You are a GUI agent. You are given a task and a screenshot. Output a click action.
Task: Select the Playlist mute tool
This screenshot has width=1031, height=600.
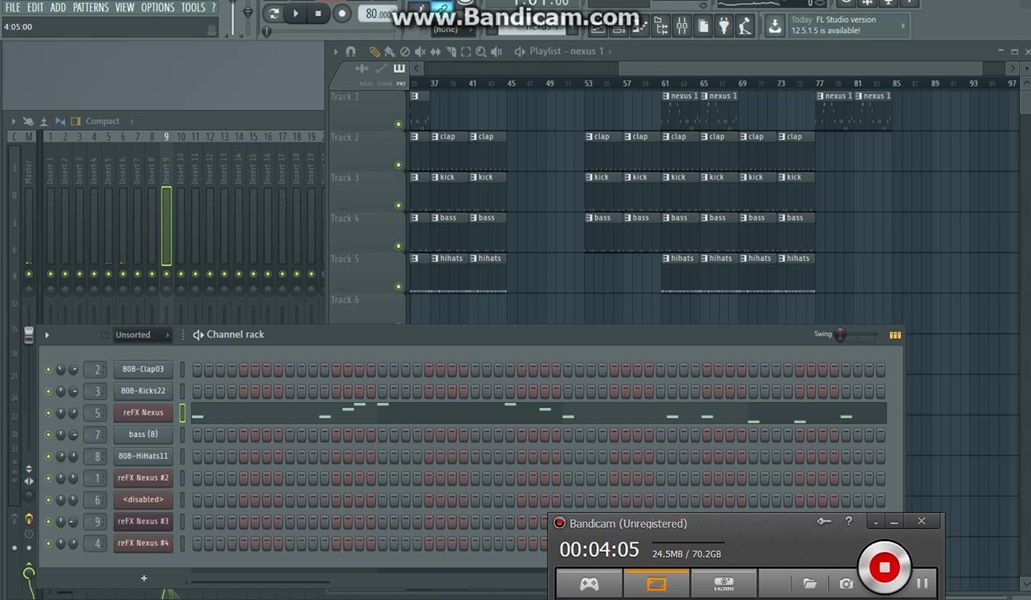420,51
